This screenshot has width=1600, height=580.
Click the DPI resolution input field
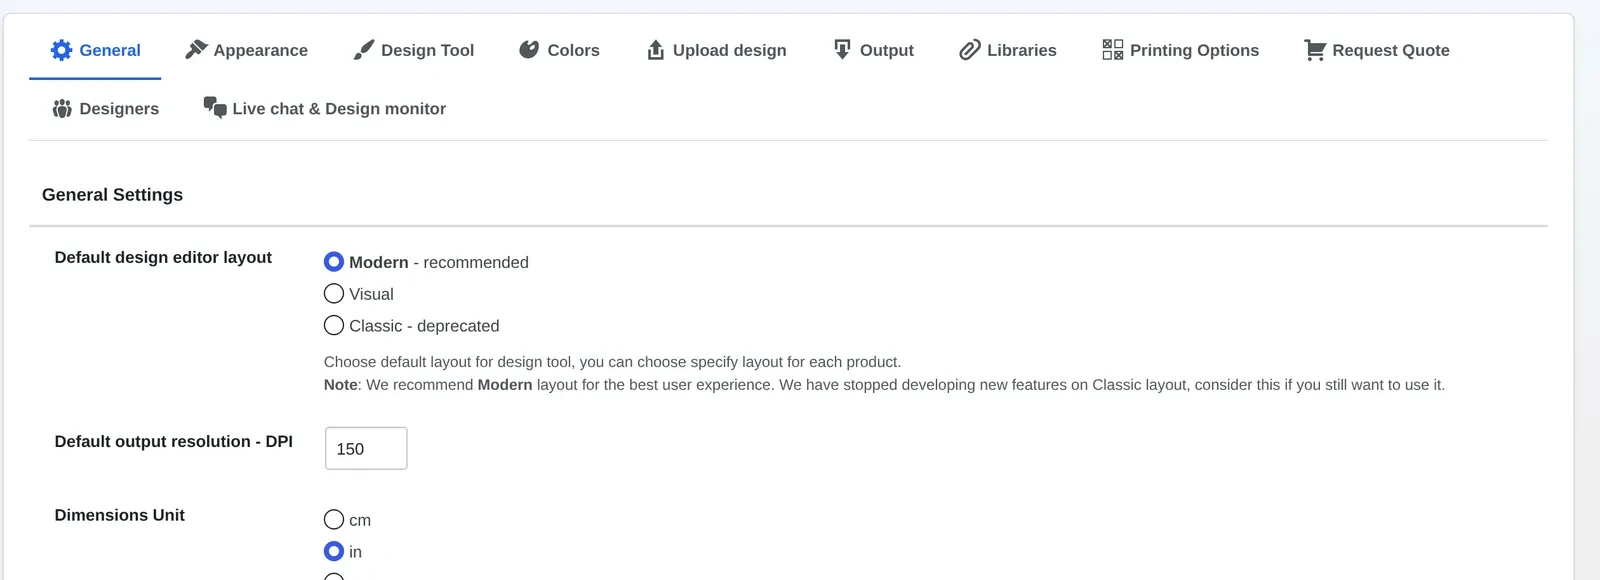366,448
